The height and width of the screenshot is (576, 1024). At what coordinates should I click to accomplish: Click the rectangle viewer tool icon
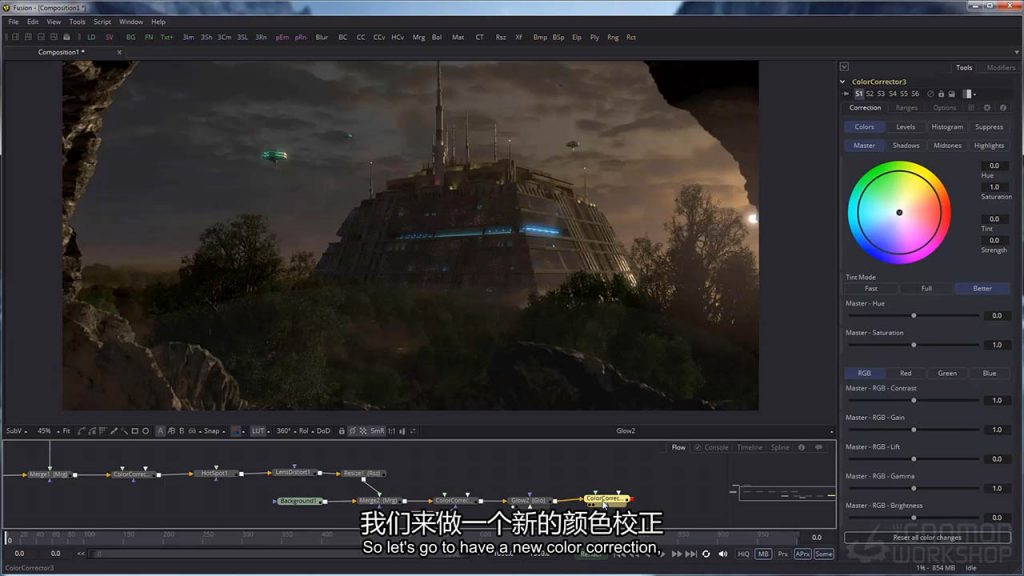(135, 431)
